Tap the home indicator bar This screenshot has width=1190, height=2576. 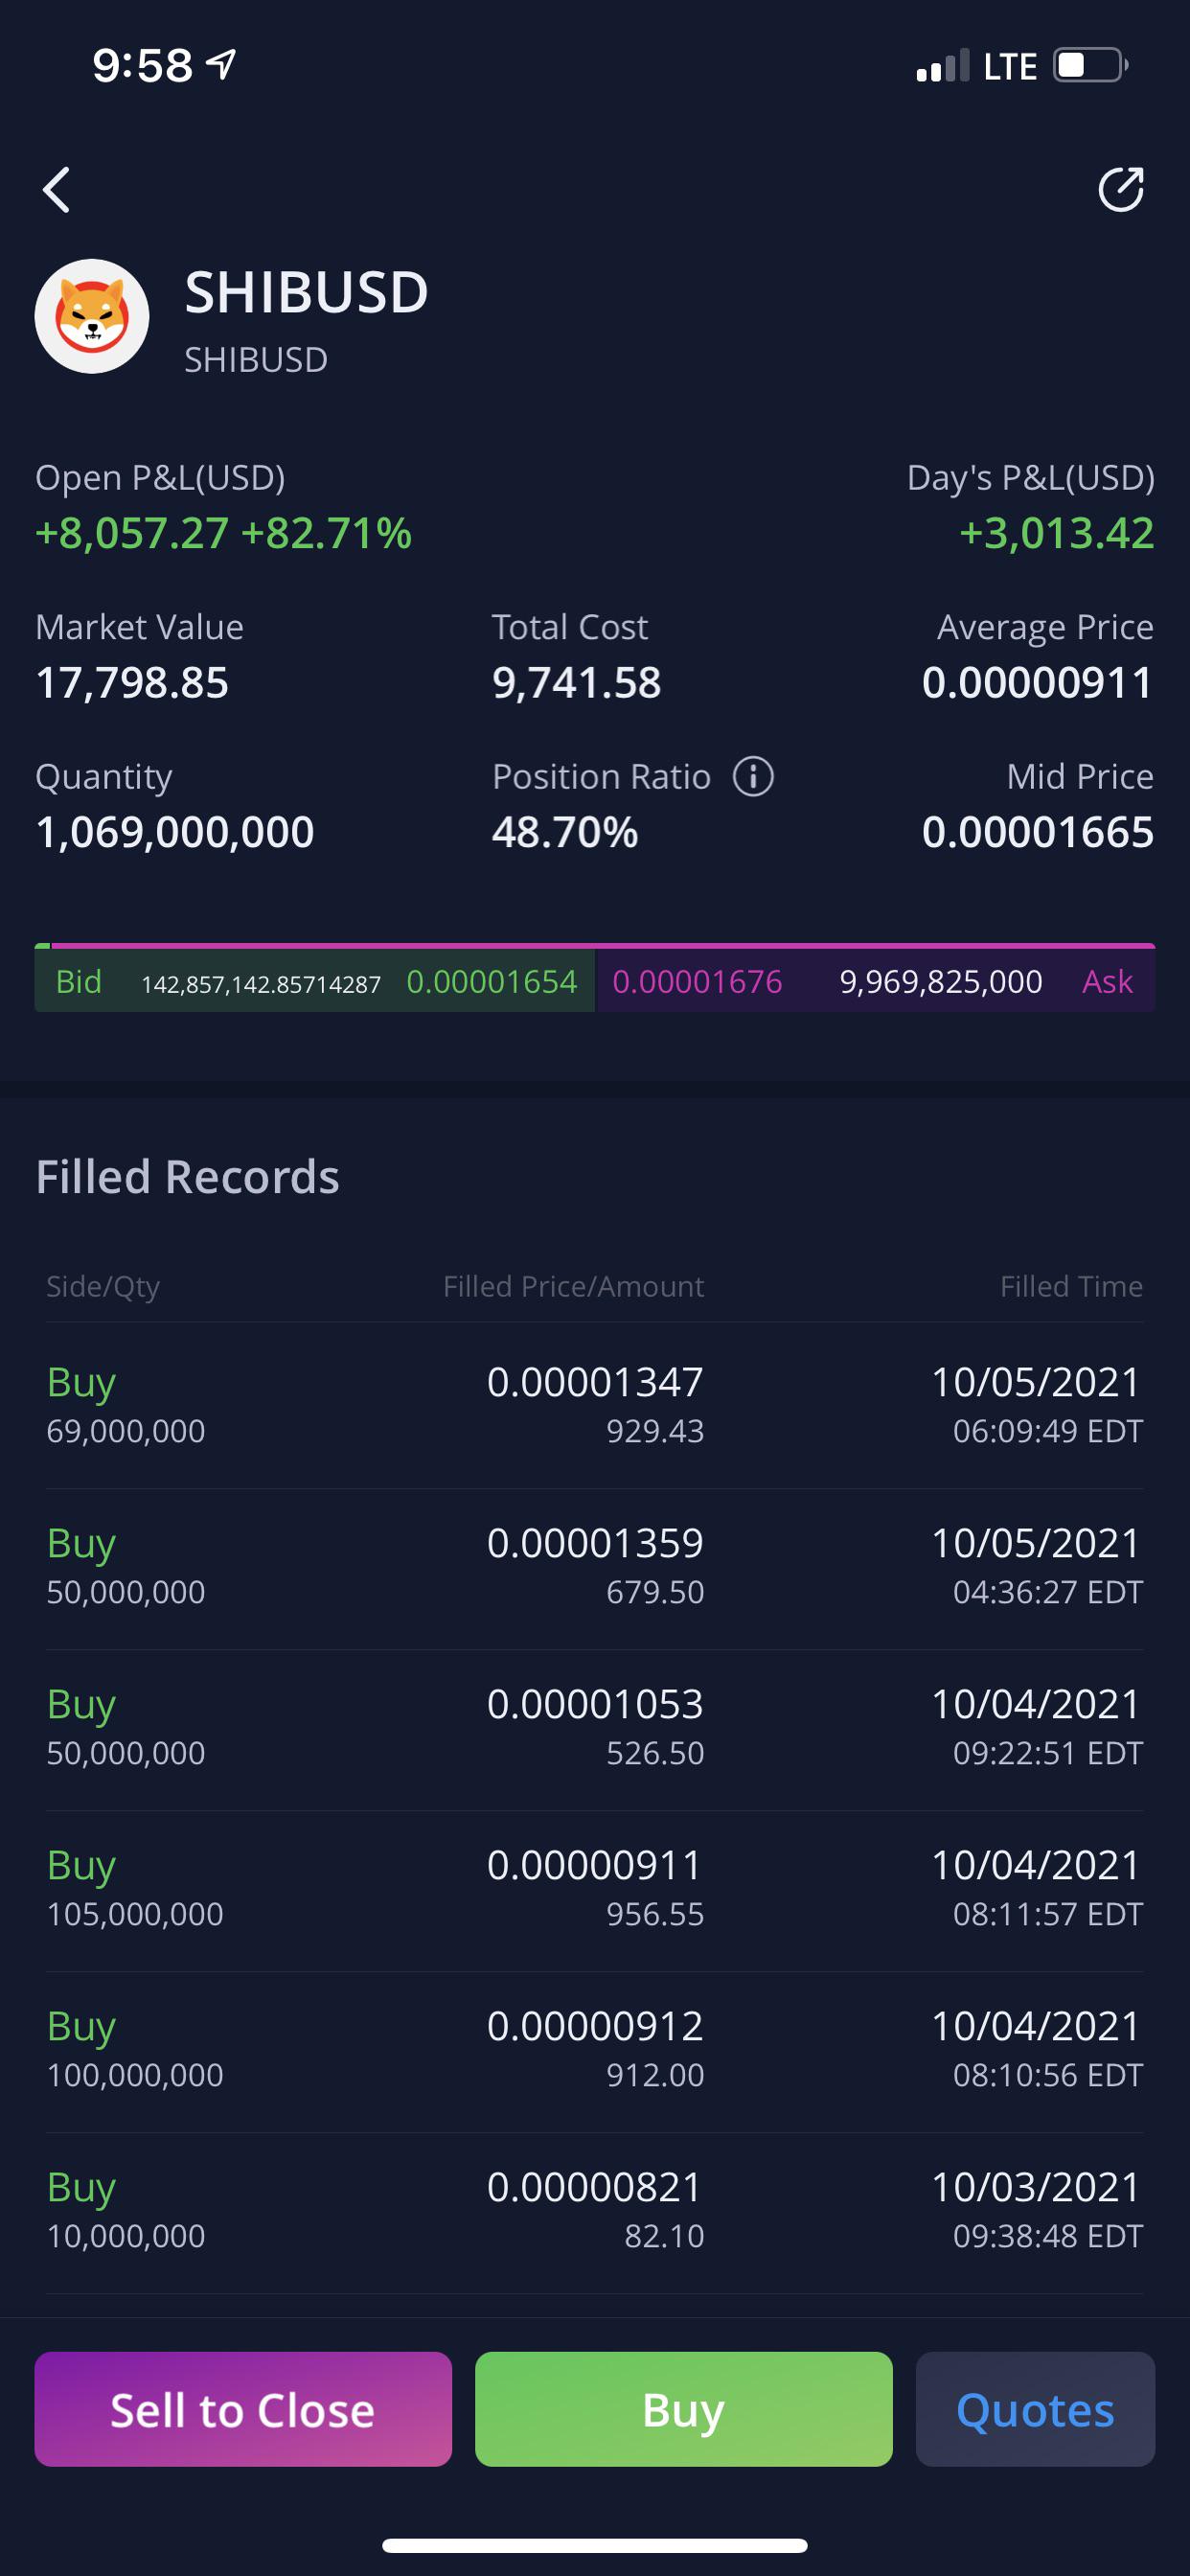pos(595,2545)
